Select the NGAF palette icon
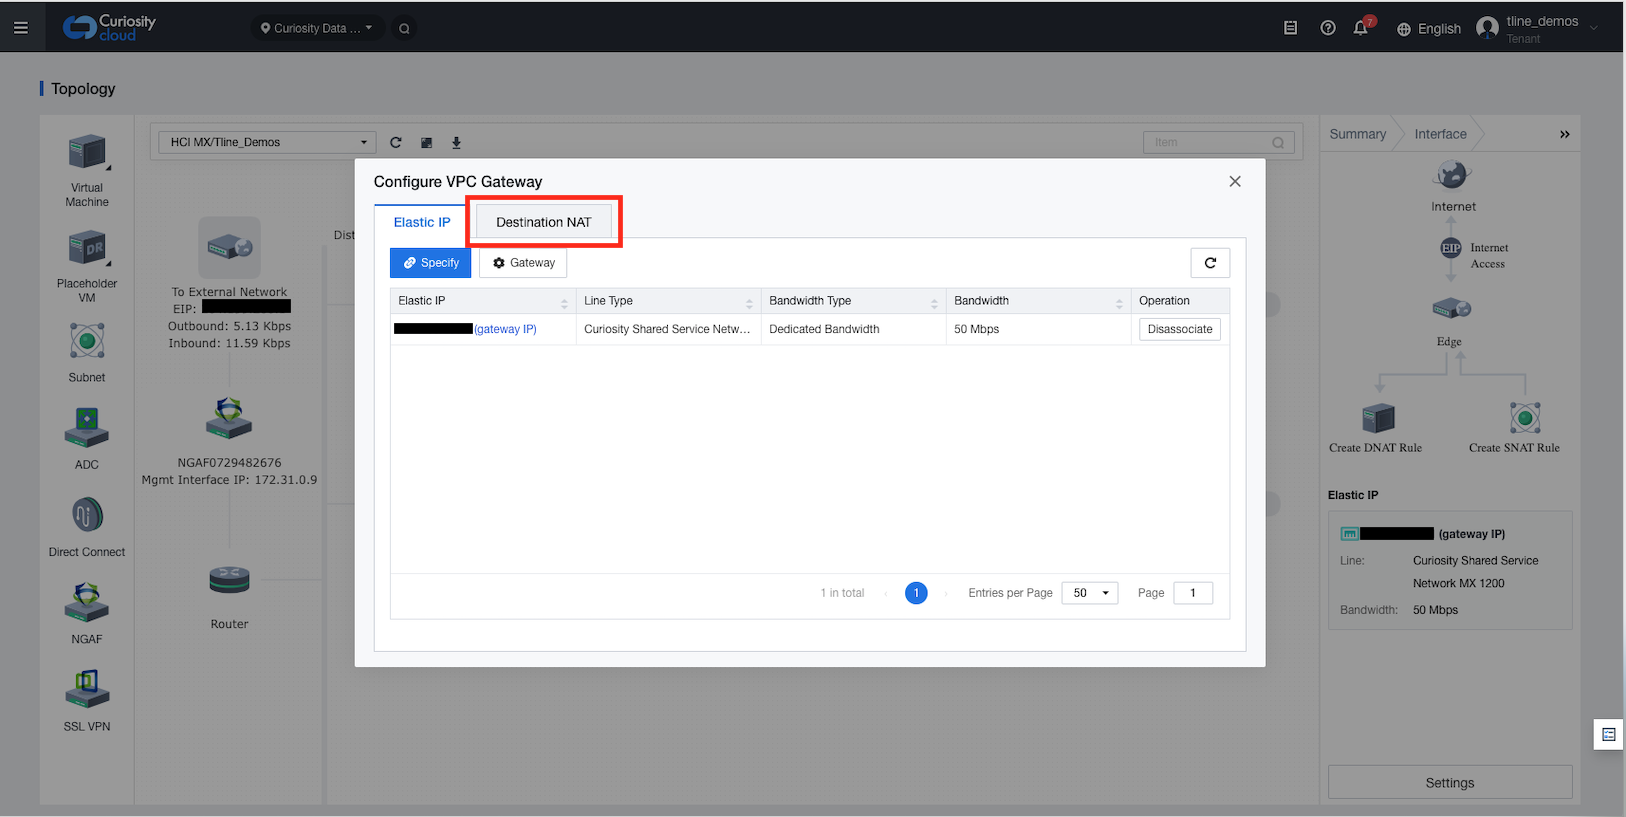 (x=87, y=603)
